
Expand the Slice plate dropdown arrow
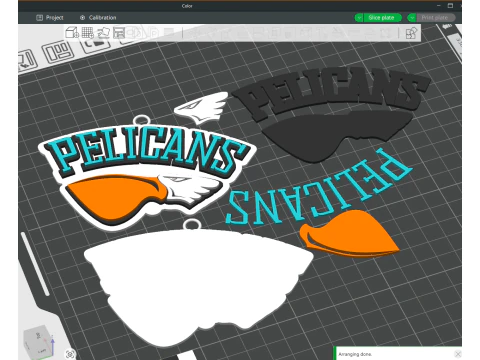click(x=359, y=18)
